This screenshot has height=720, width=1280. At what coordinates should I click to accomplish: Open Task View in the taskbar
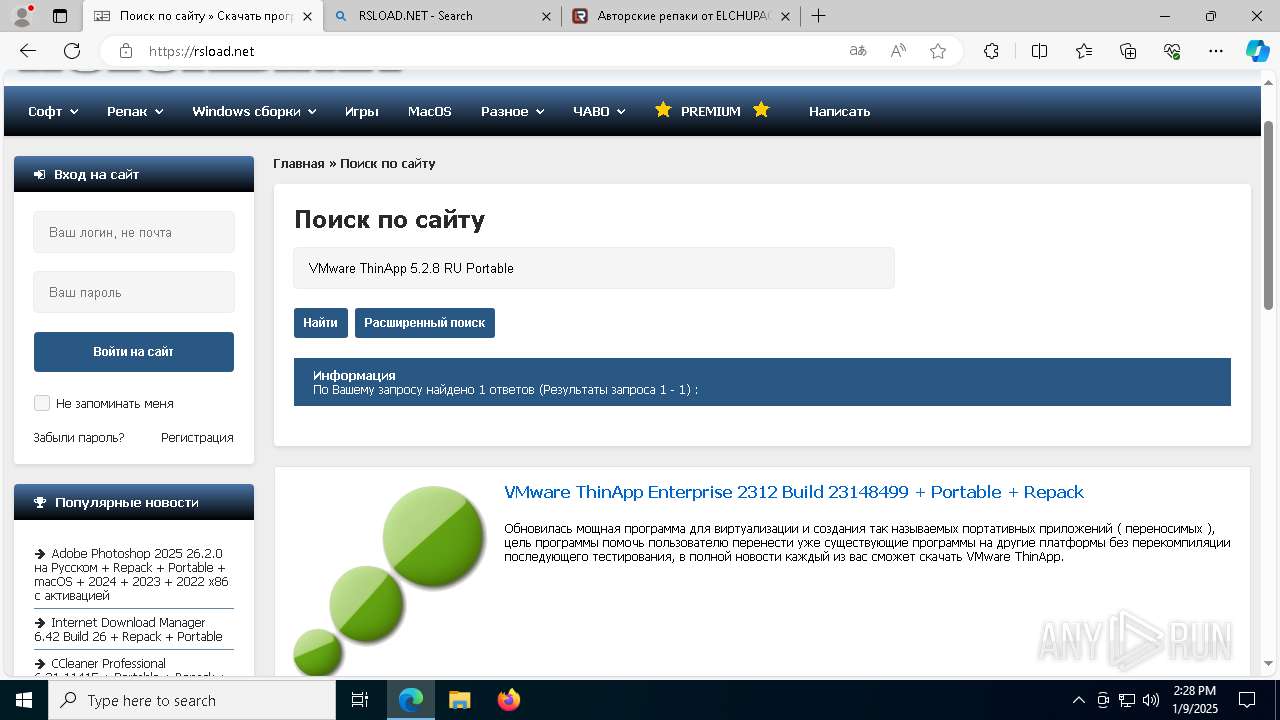(360, 700)
